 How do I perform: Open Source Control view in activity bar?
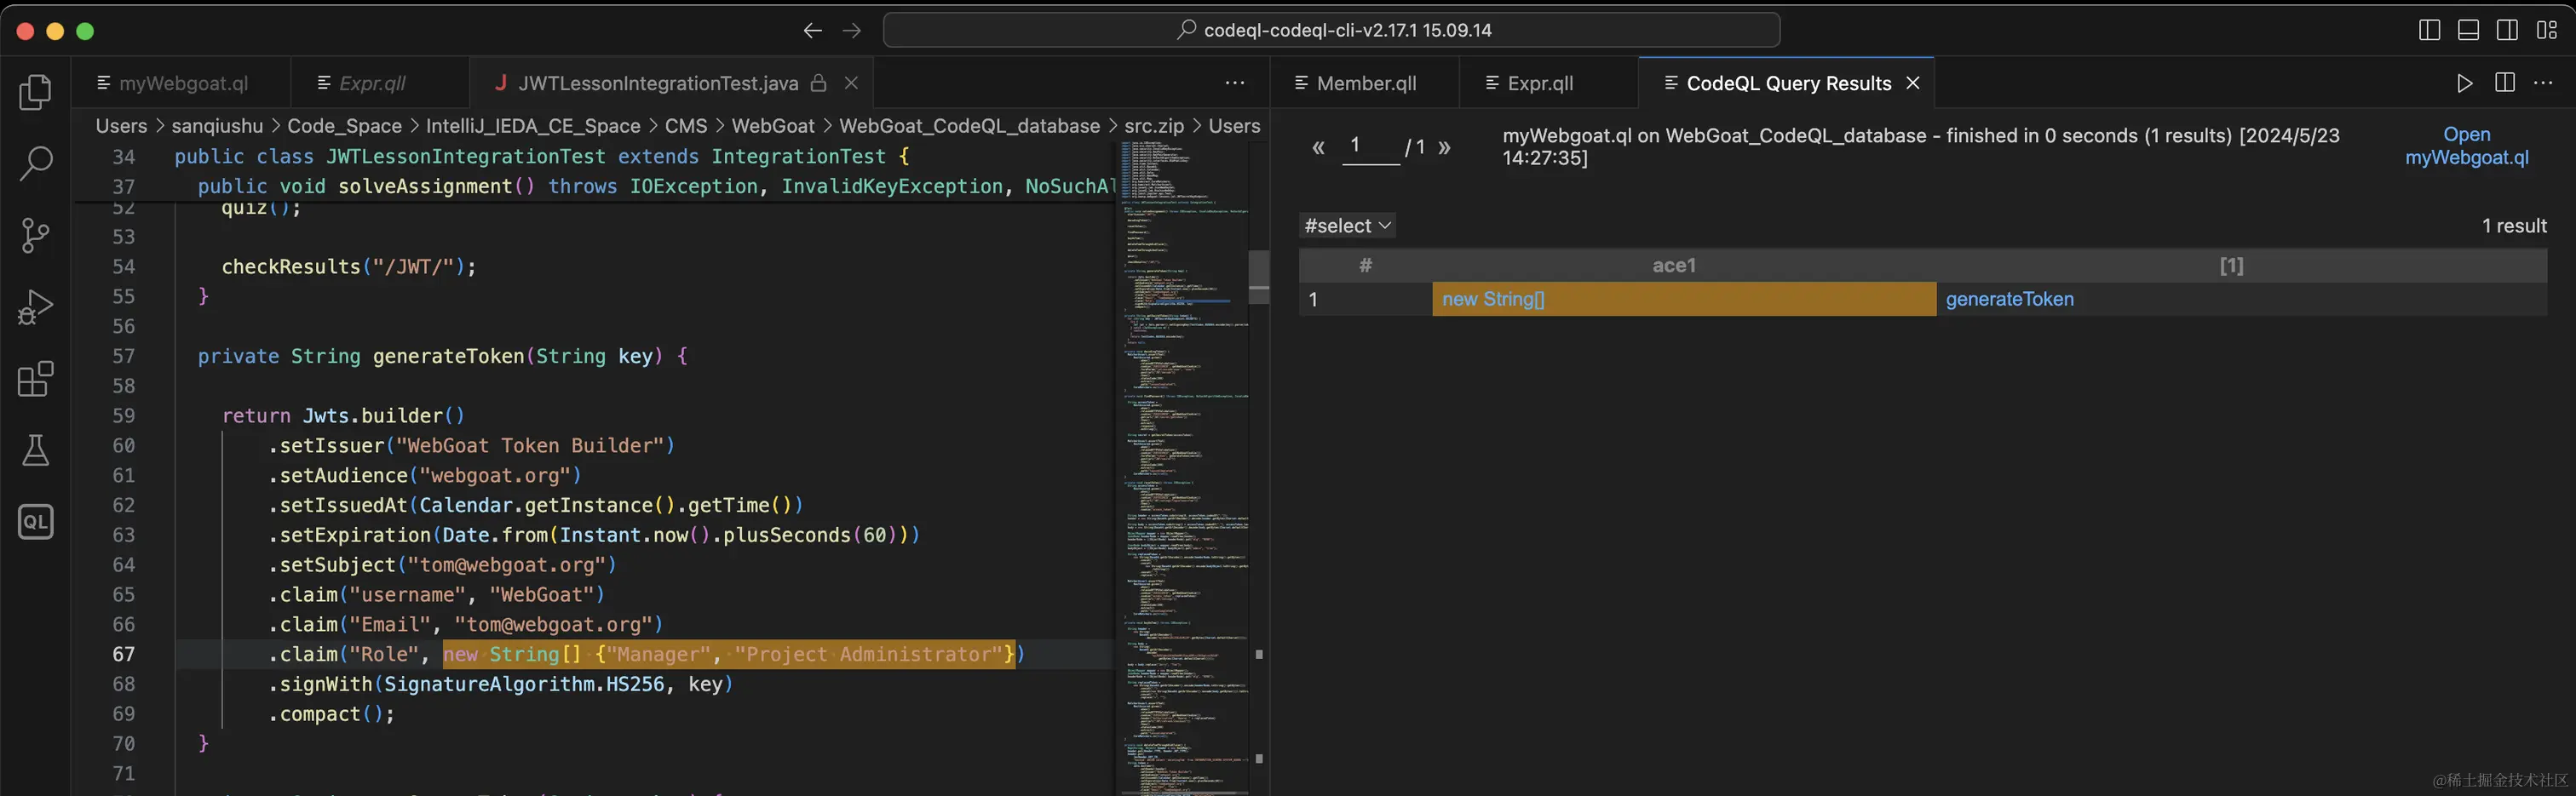click(35, 235)
